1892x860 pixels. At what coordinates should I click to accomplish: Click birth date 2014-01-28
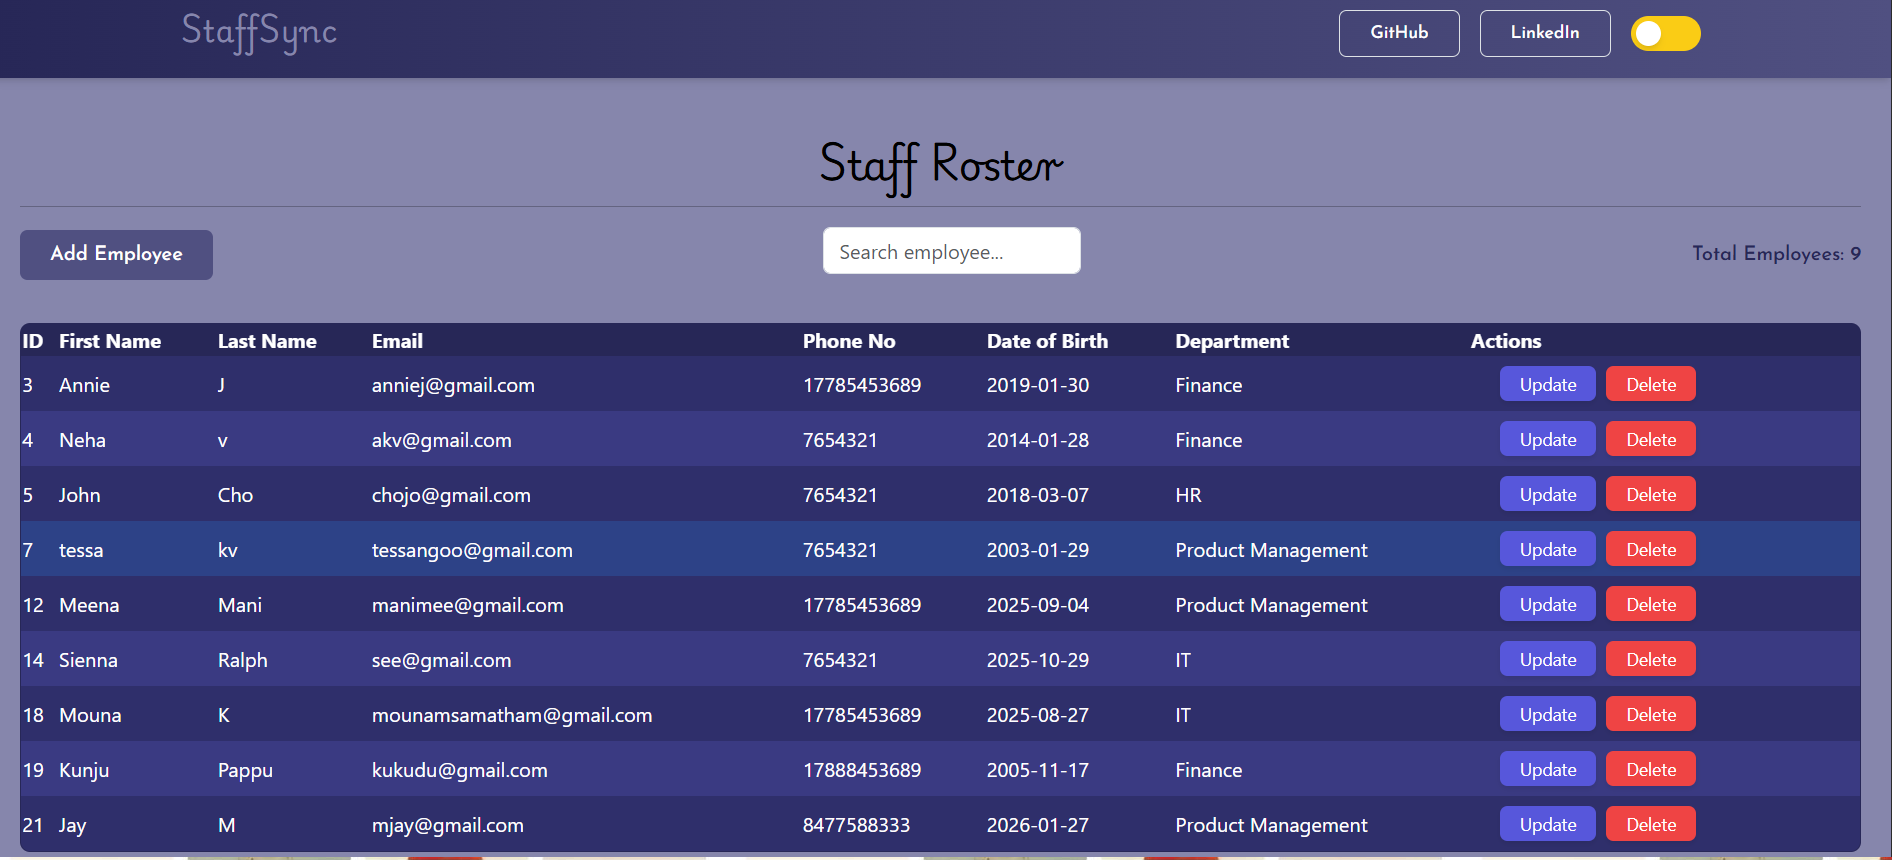(1038, 440)
